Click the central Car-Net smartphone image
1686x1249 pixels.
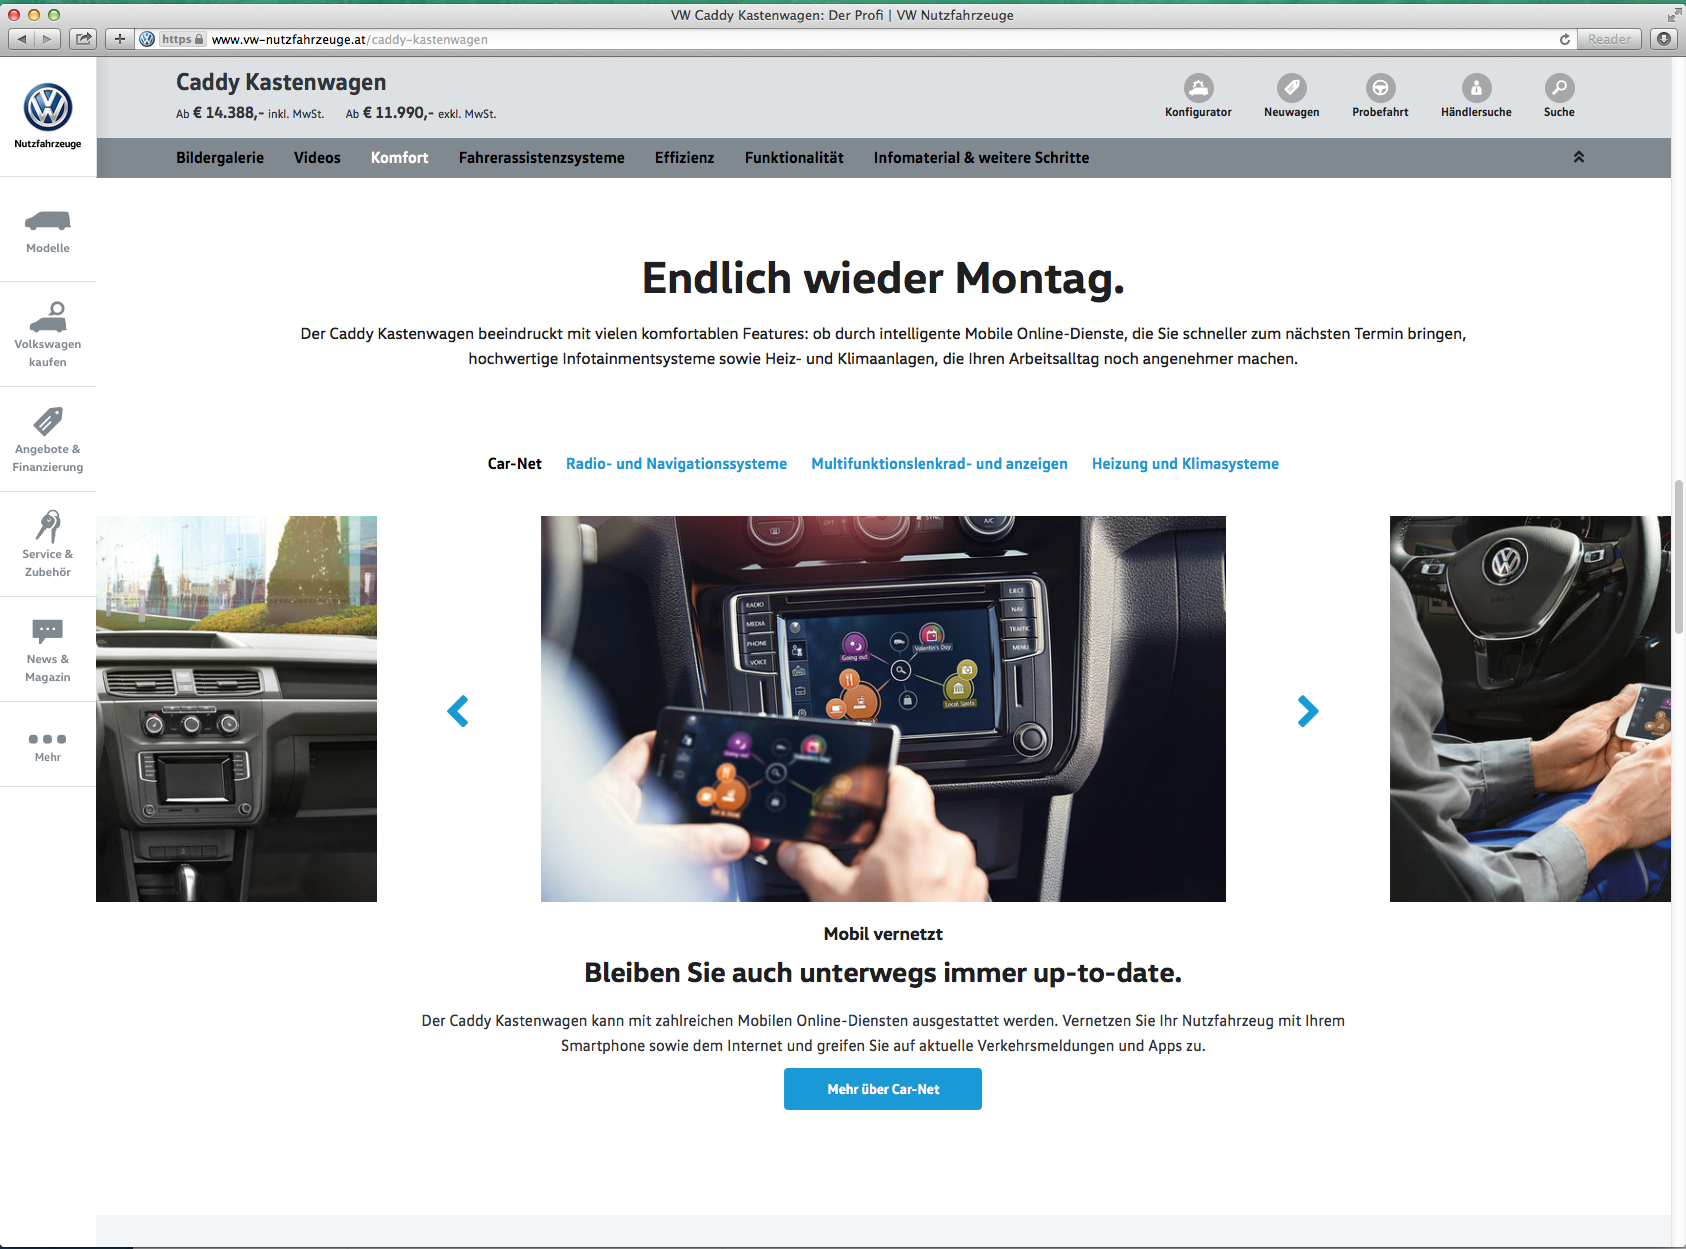coord(883,709)
